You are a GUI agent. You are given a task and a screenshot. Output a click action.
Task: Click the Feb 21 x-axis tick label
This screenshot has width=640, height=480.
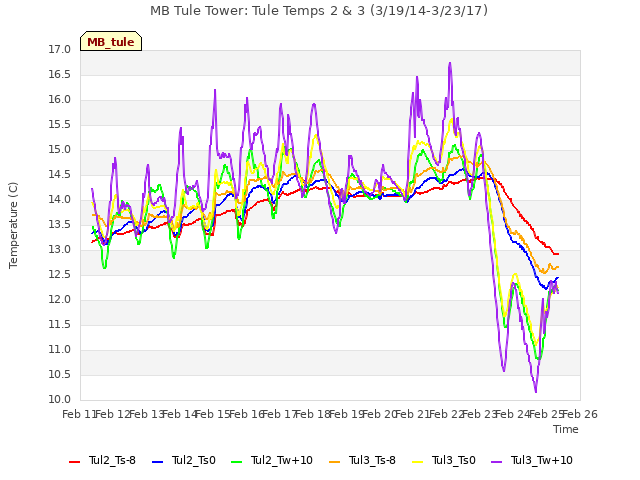pyautogui.click(x=413, y=414)
